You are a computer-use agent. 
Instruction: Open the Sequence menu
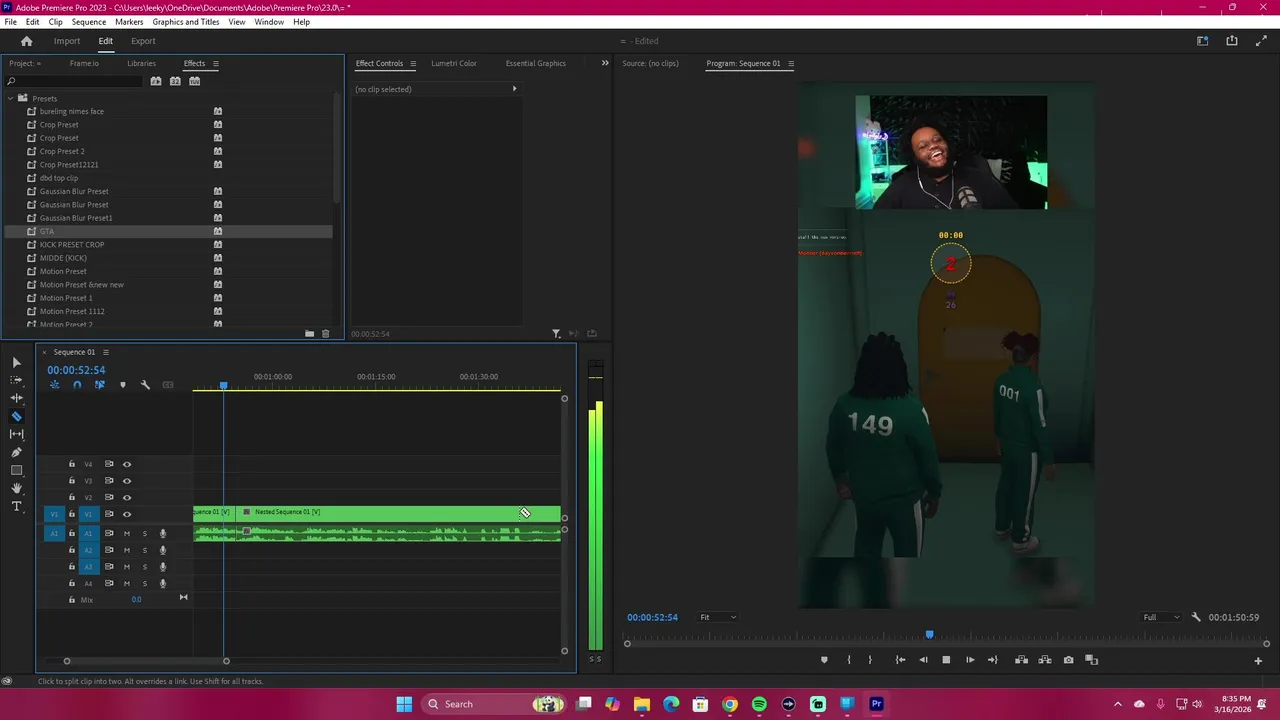click(88, 22)
